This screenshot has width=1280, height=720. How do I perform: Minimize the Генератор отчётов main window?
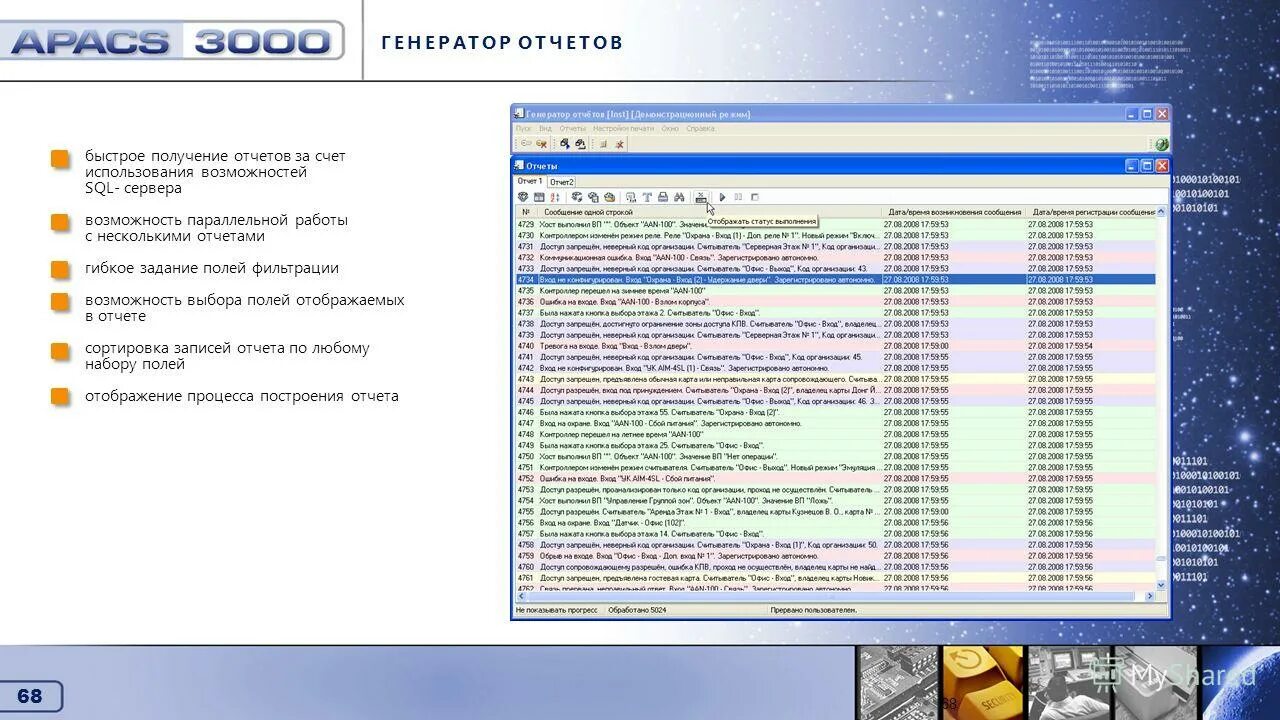coord(1132,114)
